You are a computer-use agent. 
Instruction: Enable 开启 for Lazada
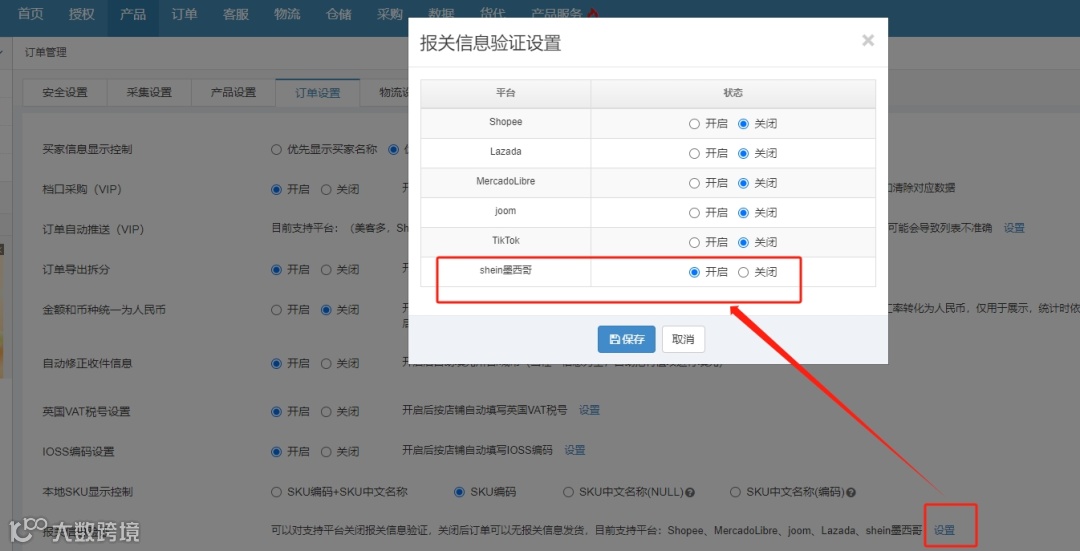click(694, 154)
